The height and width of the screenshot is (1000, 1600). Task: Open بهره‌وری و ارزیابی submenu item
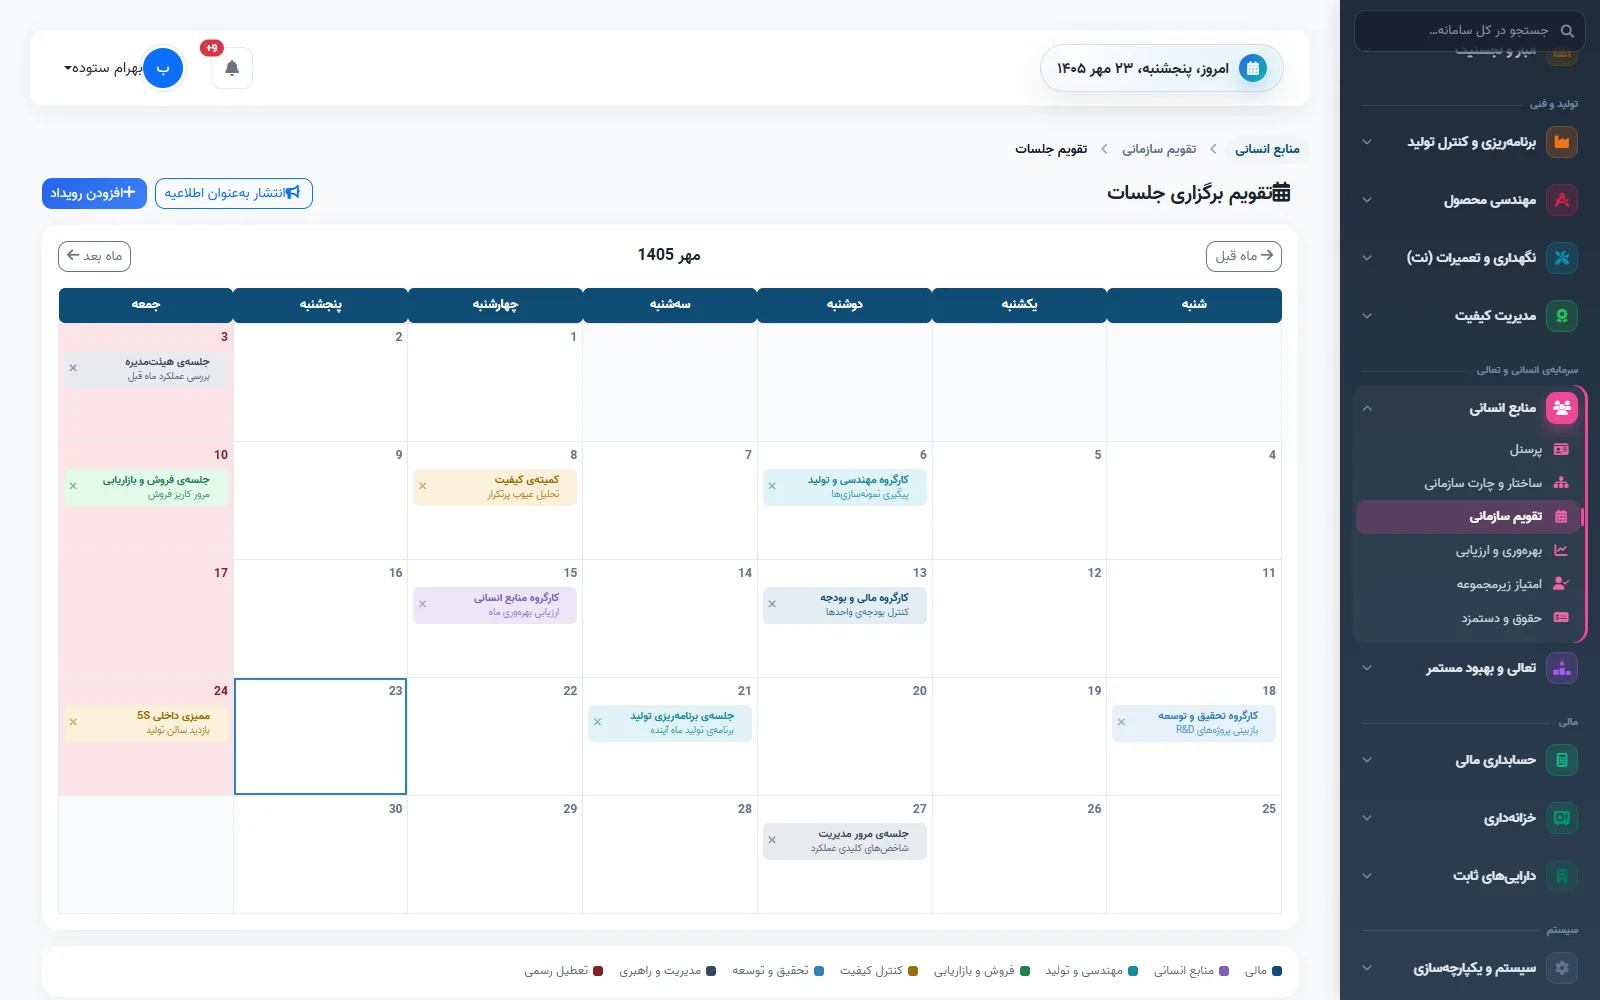(1467, 551)
